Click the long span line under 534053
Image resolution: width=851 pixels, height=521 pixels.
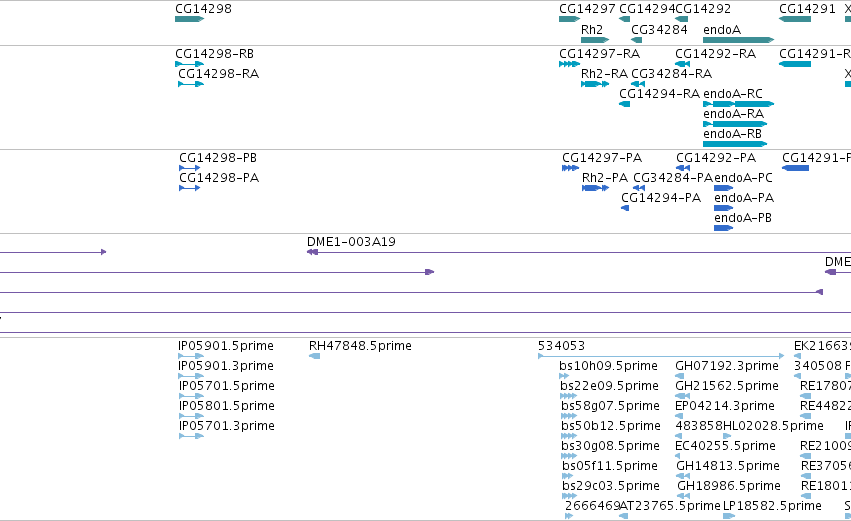point(661,356)
